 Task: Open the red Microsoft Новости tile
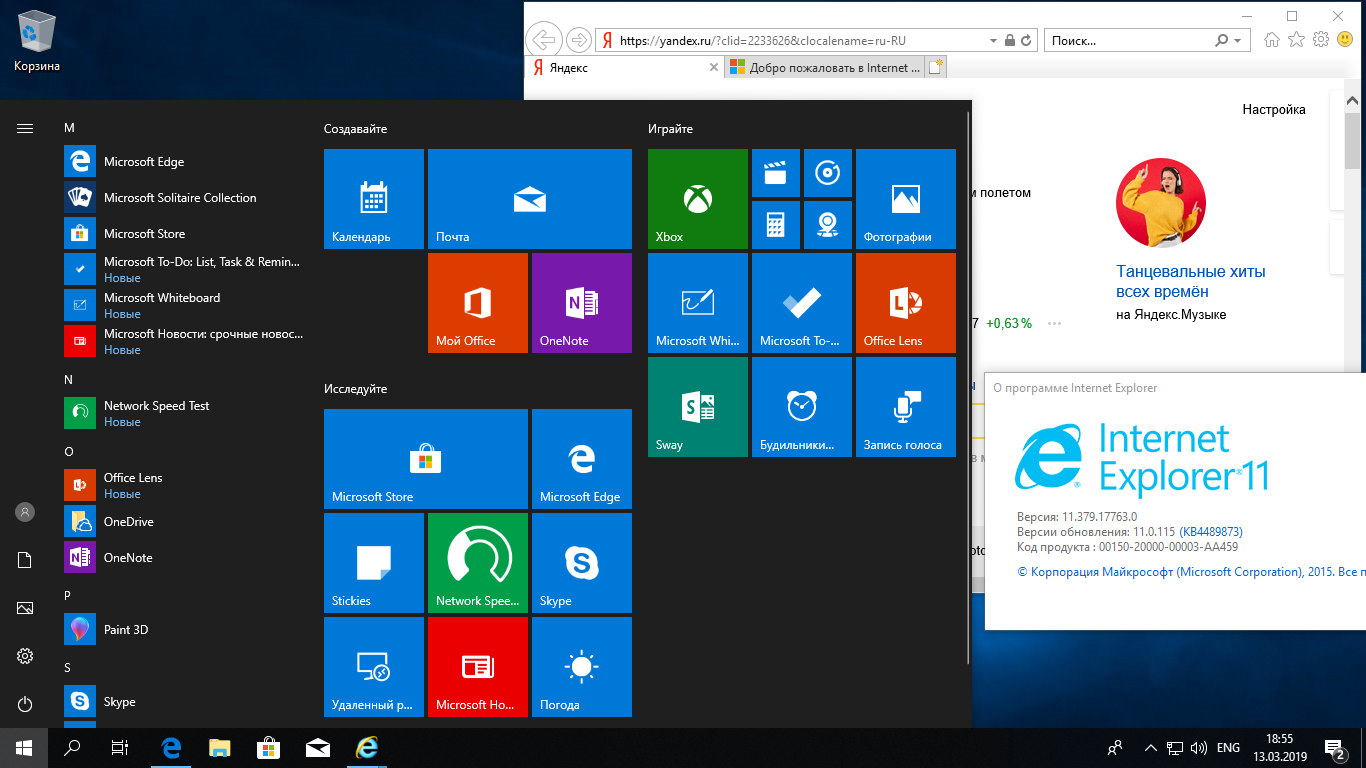click(x=478, y=667)
